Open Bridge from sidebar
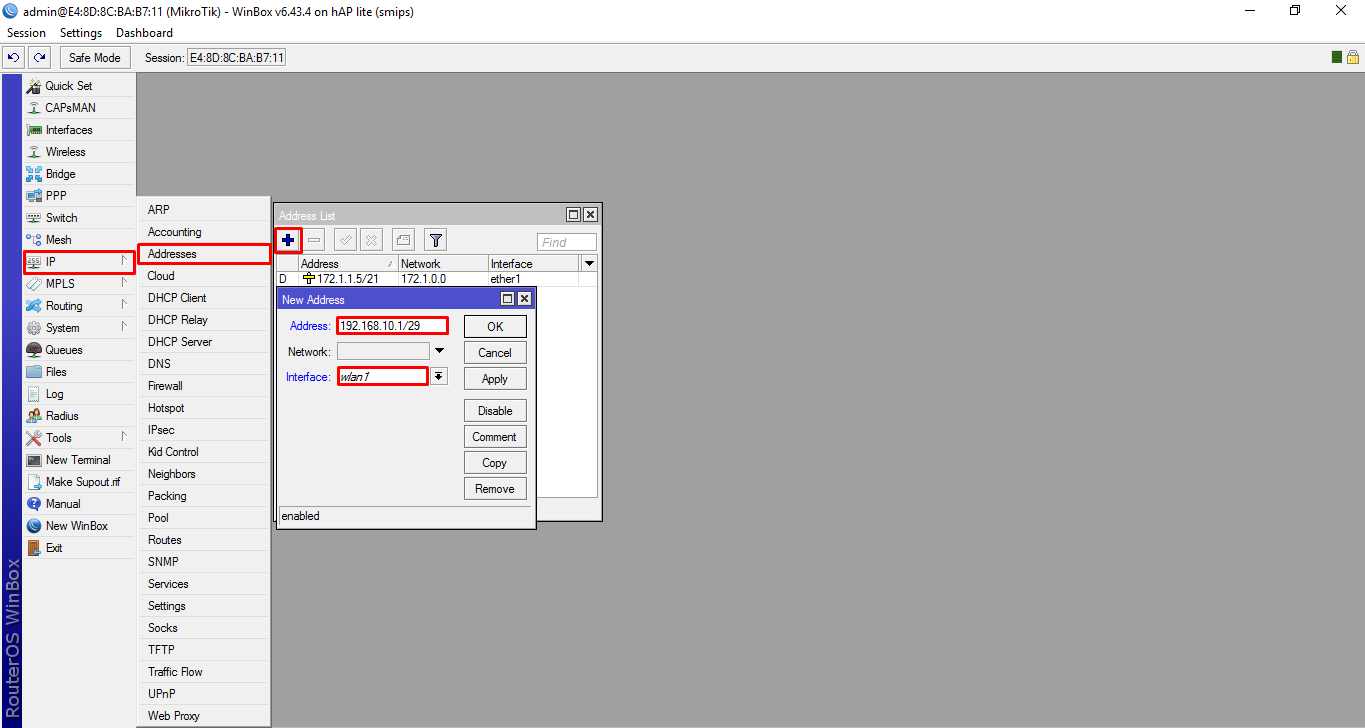 click(79, 174)
